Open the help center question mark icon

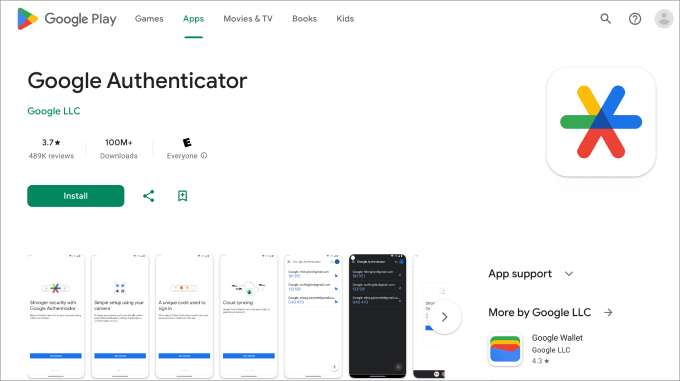[635, 19]
